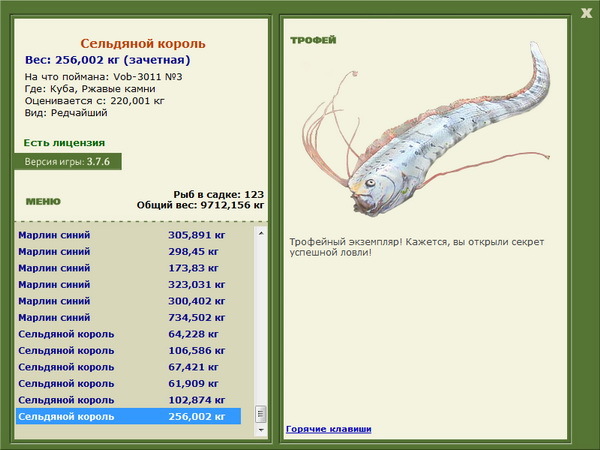Select Сельдяной король 64,228 кг entry
Image resolution: width=600 pixels, height=450 pixels.
[x=129, y=334]
